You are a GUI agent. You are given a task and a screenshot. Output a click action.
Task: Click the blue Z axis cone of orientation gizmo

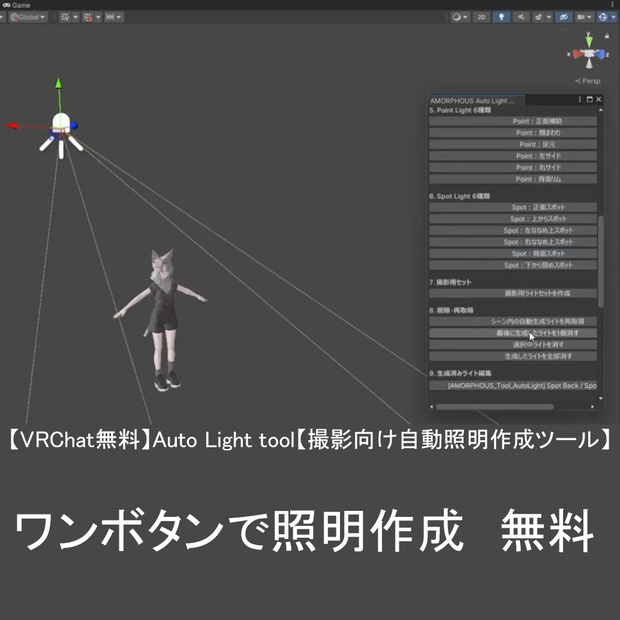click(601, 54)
